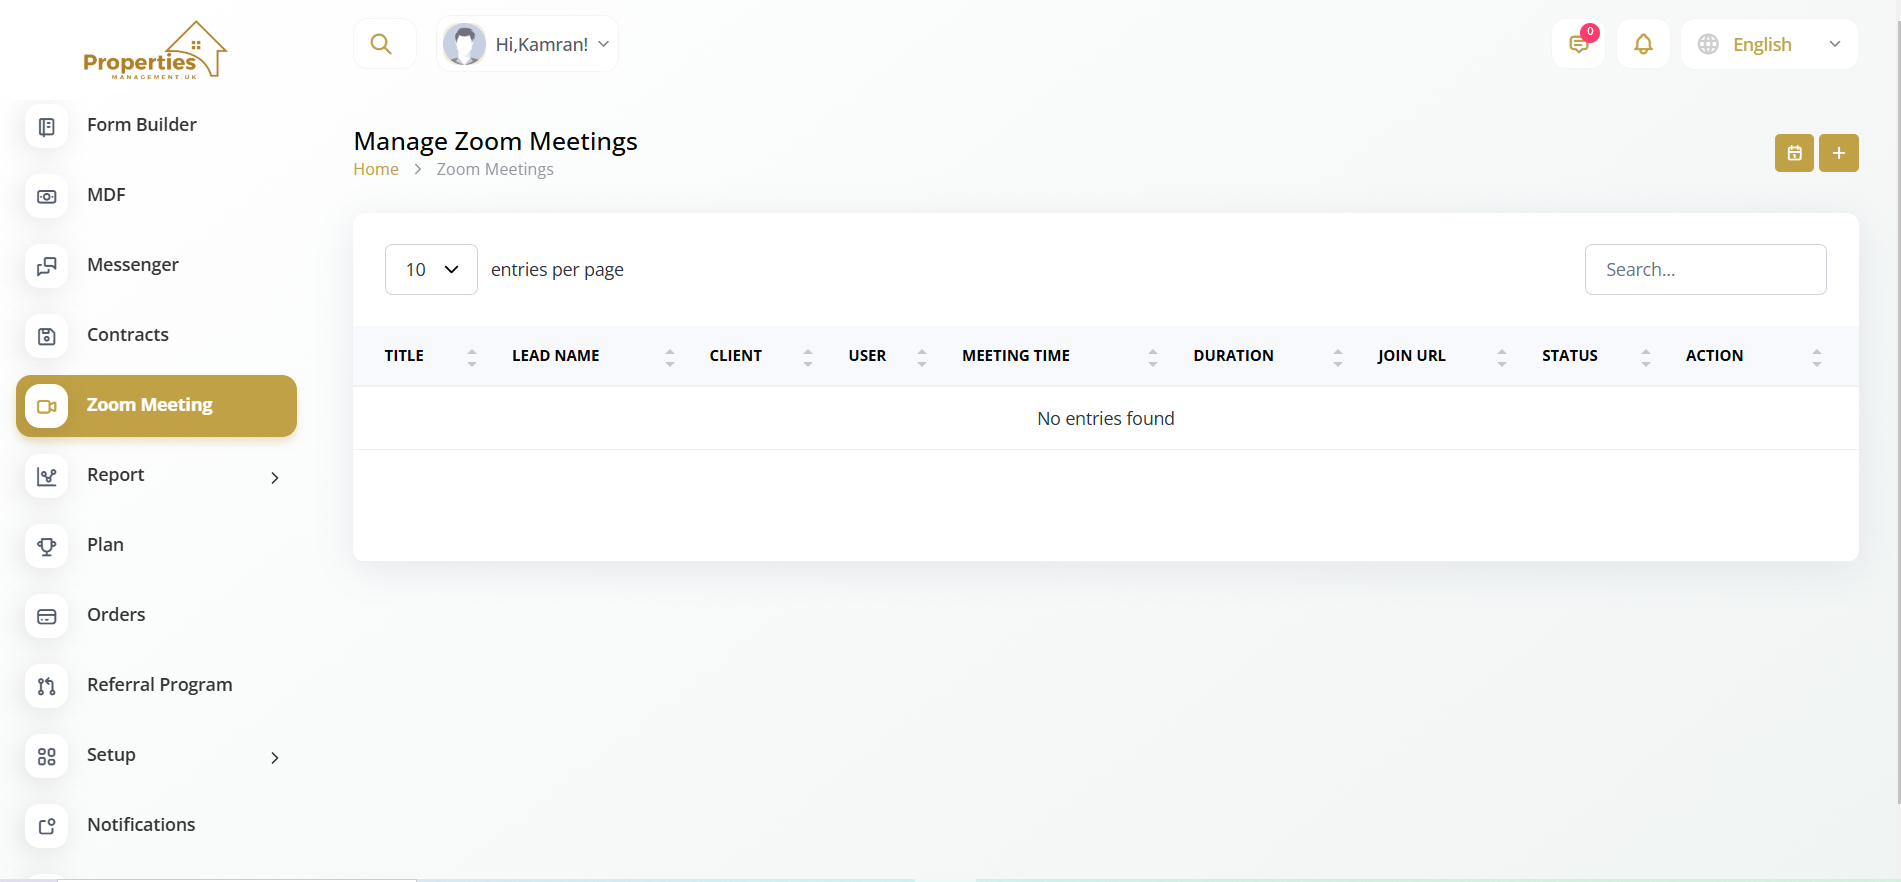Click into the table Search field
Image resolution: width=1901 pixels, height=882 pixels.
(1705, 270)
